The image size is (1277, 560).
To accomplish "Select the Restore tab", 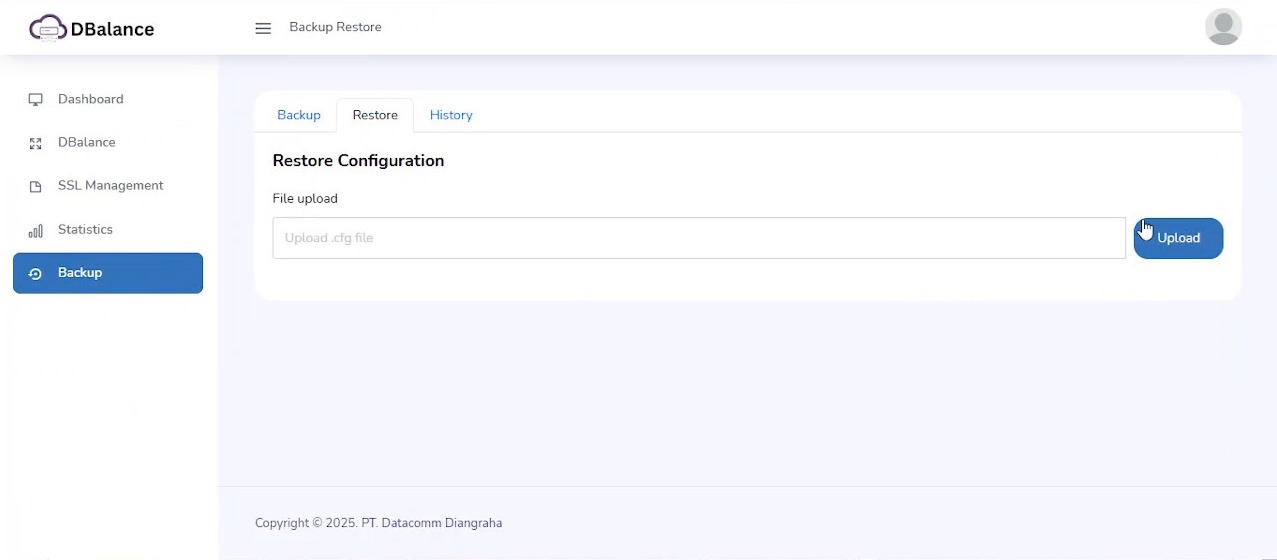I will 375,115.
